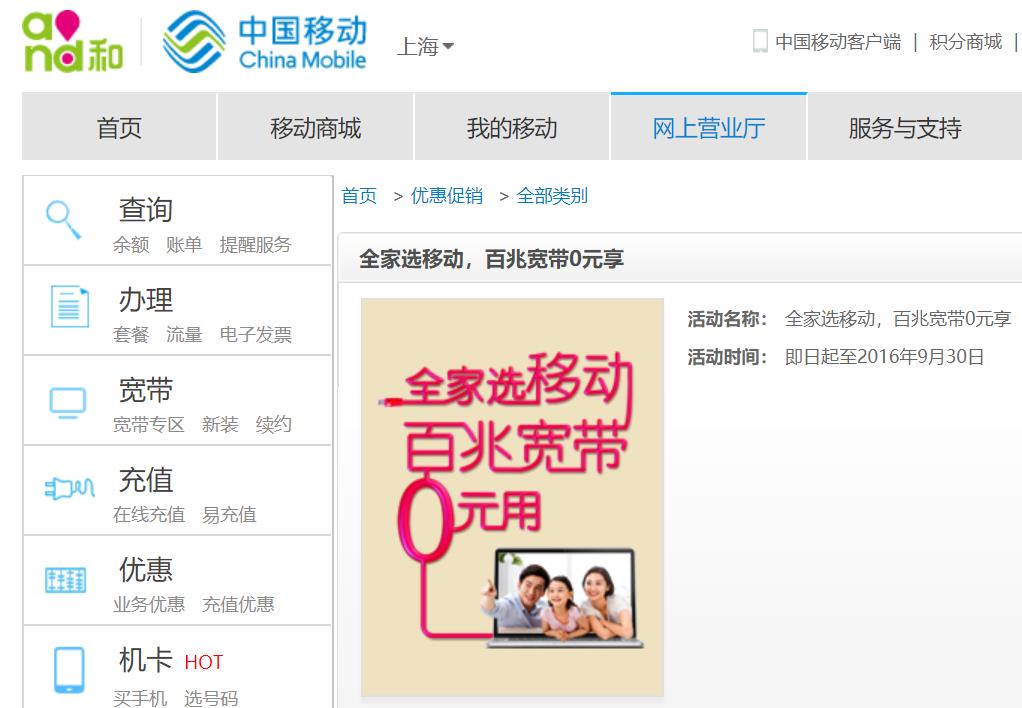The height and width of the screenshot is (708, 1022).
Task: Click the monitor icon beside 宽带
Action: click(68, 402)
